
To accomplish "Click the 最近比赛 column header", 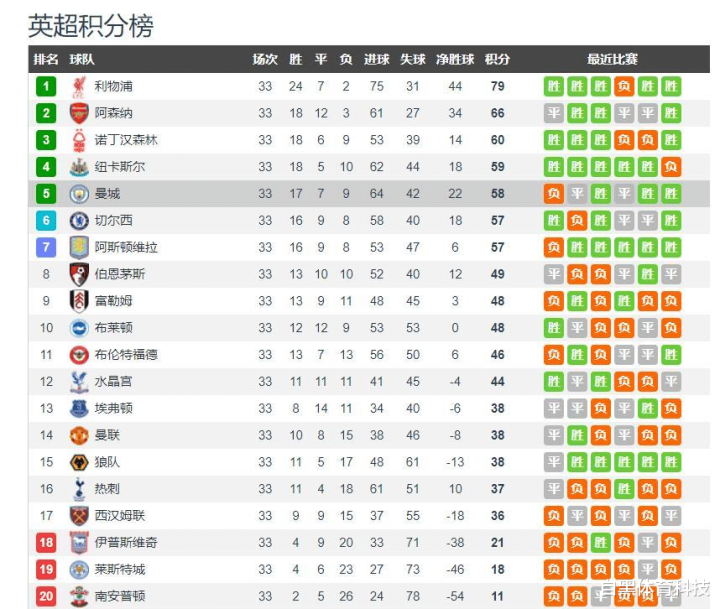I will click(612, 59).
